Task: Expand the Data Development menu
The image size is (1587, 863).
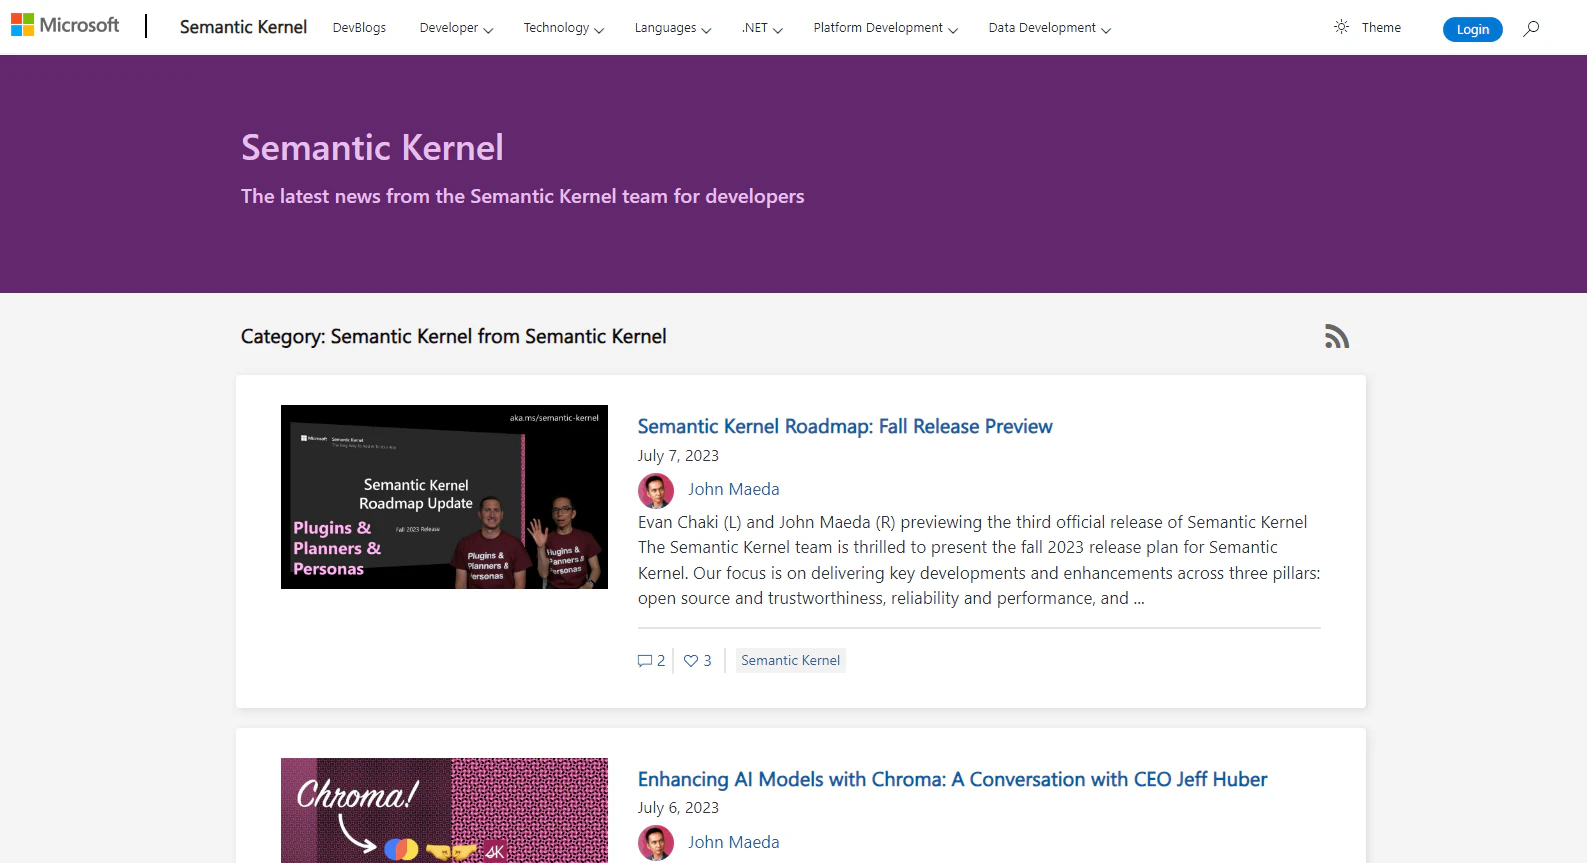Action: point(1050,28)
